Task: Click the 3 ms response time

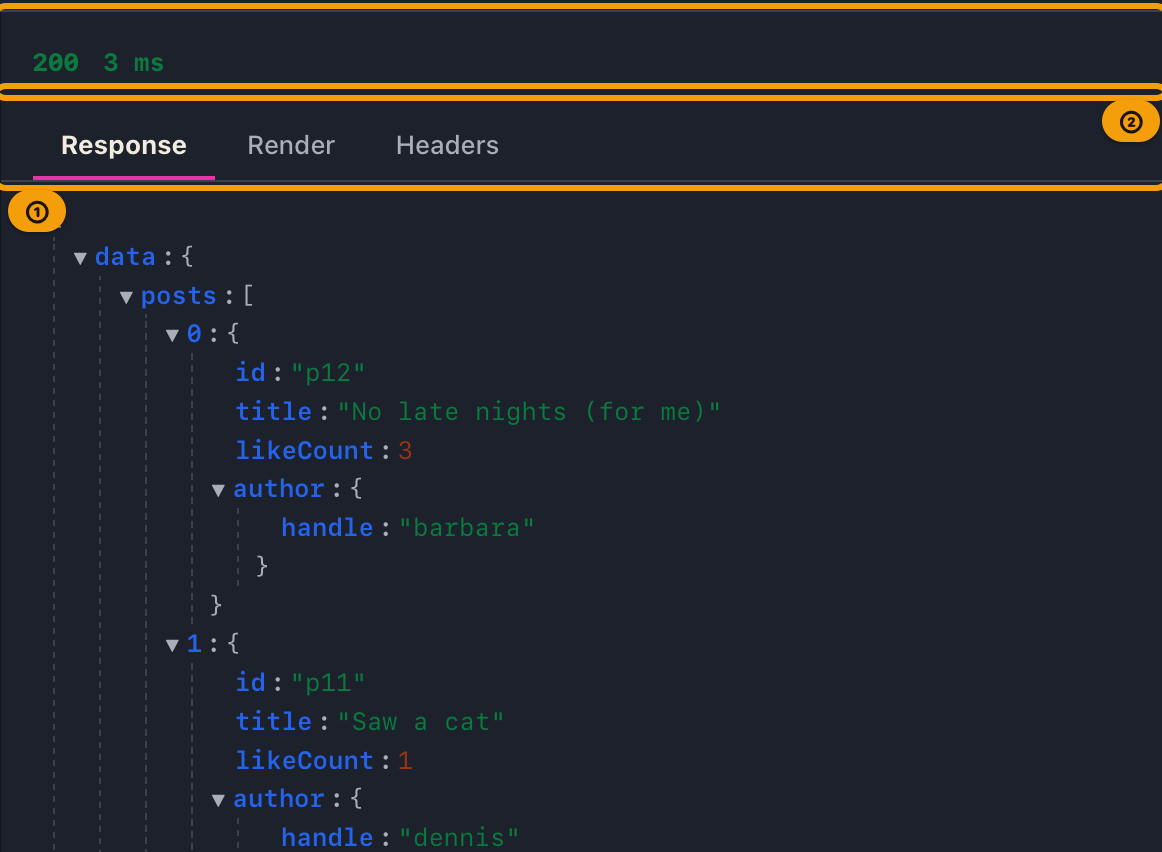Action: coord(133,63)
